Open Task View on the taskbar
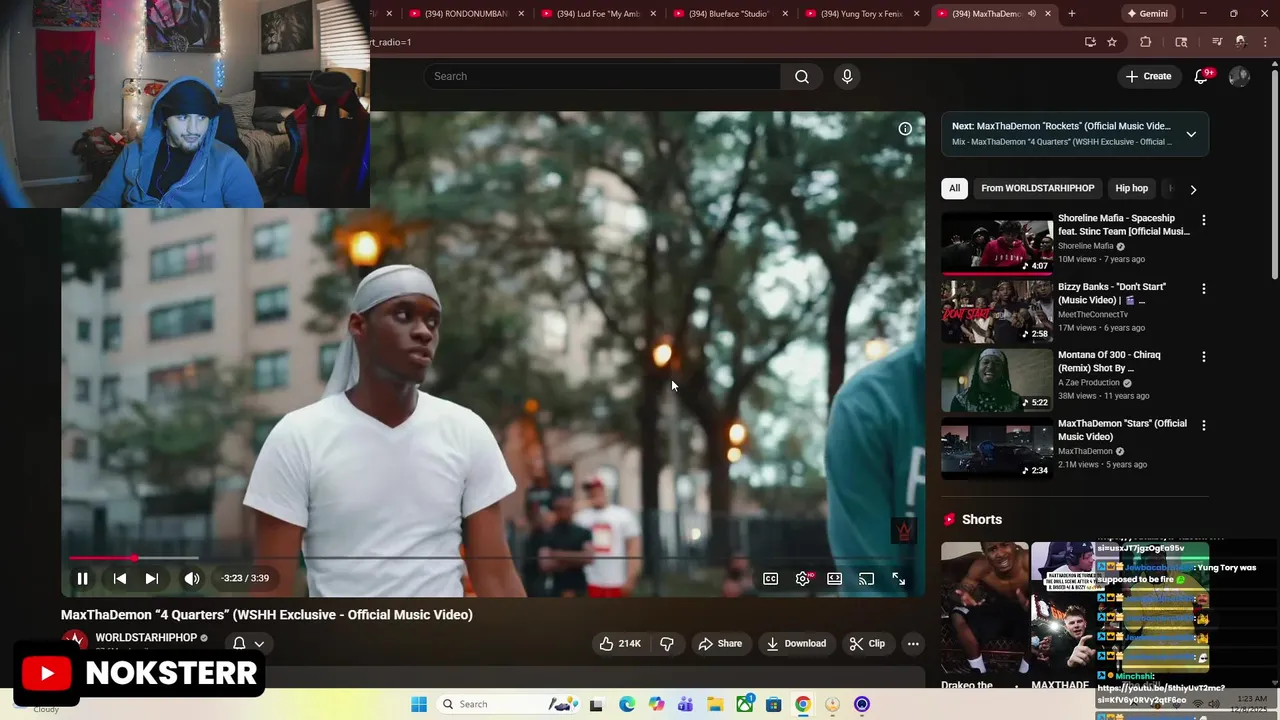This screenshot has width=1280, height=720. pos(597,704)
